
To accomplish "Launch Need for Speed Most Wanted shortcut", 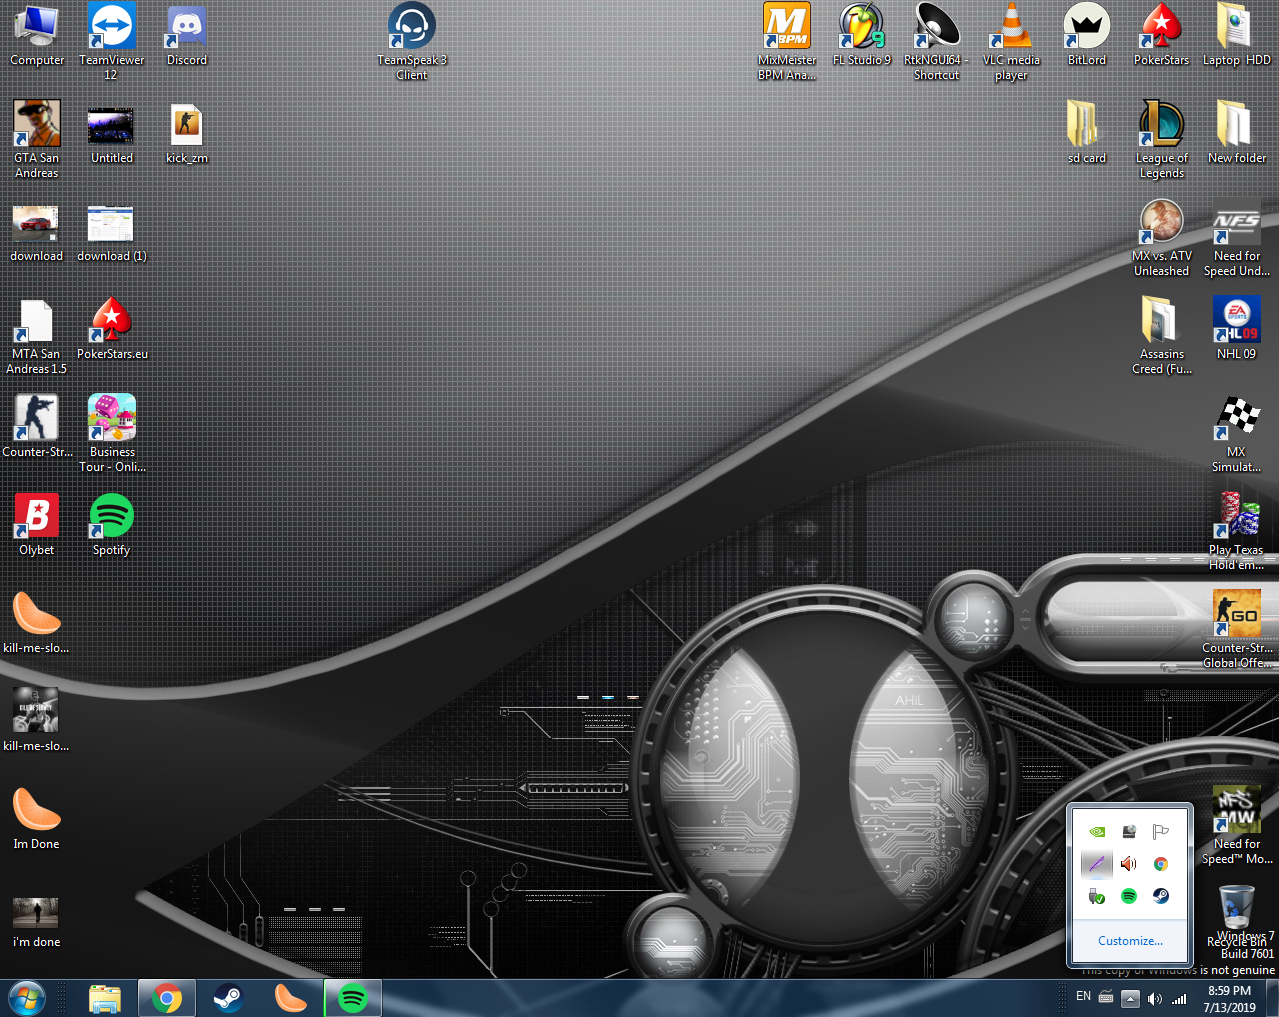I will [1236, 825].
